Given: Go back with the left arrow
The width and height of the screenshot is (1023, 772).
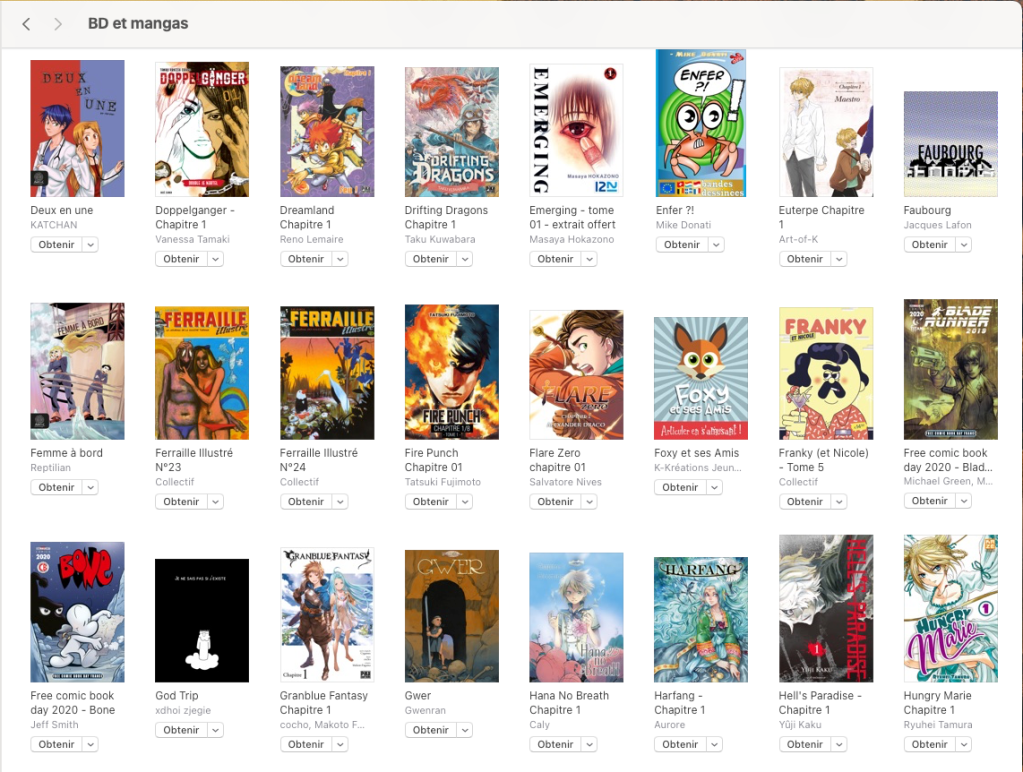Looking at the screenshot, I should (26, 24).
